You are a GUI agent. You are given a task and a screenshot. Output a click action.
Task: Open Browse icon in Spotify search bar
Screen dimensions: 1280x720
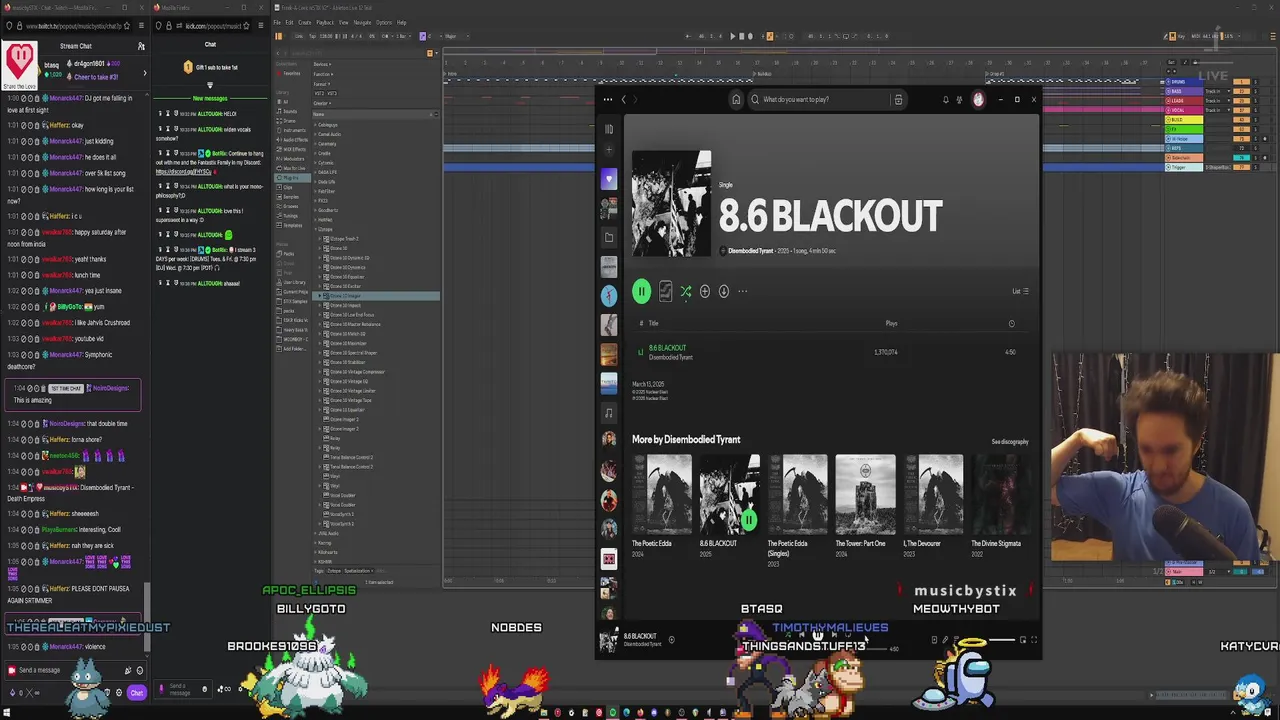898,99
